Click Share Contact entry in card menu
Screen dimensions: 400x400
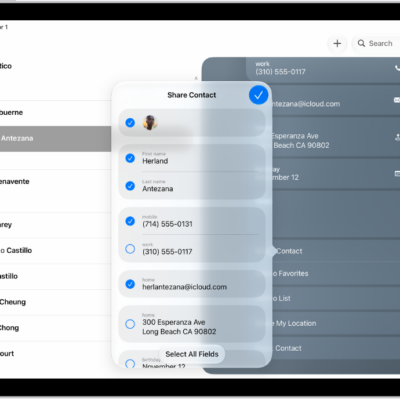(336, 251)
